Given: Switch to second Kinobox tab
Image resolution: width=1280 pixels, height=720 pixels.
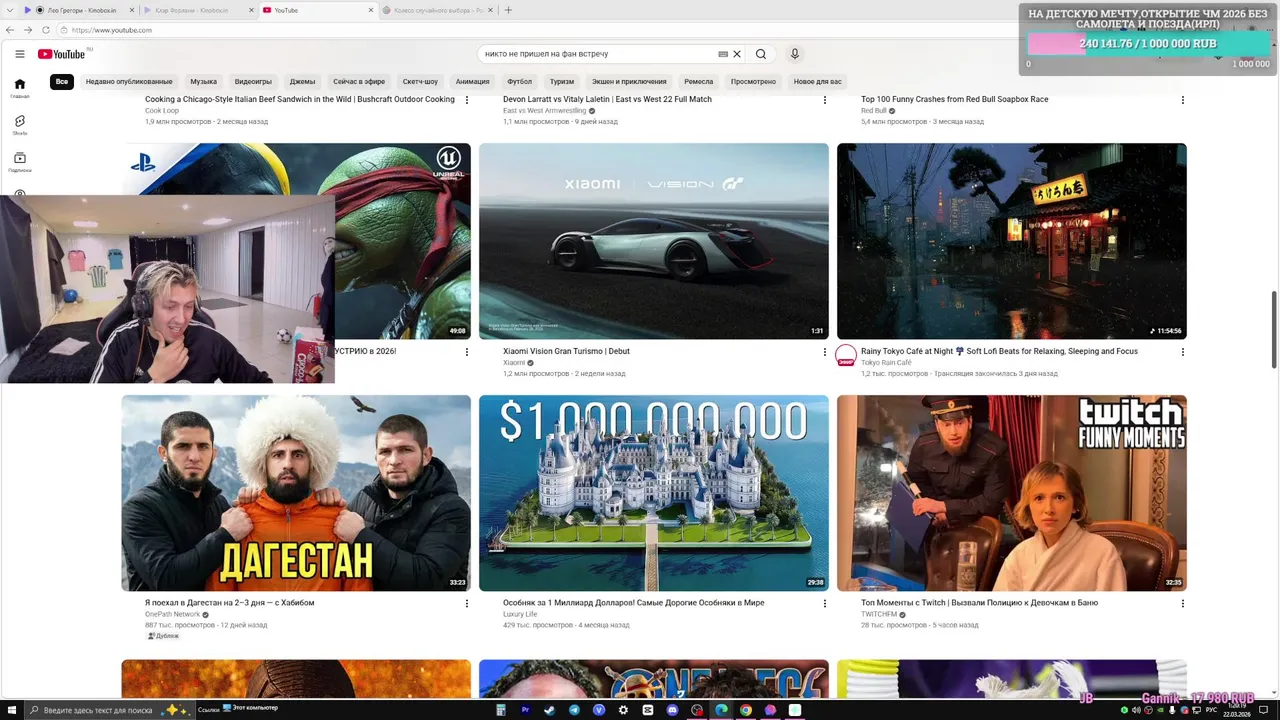Looking at the screenshot, I should tap(197, 10).
